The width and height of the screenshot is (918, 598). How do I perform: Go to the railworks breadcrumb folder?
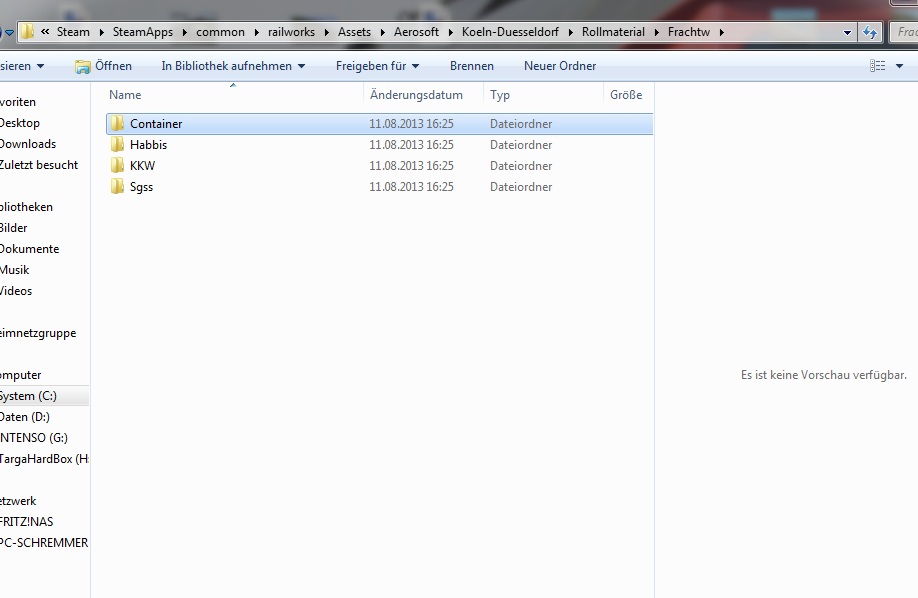point(292,32)
